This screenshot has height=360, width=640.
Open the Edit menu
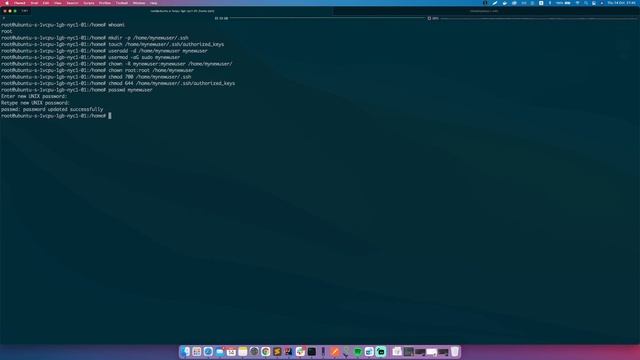coord(46,3)
